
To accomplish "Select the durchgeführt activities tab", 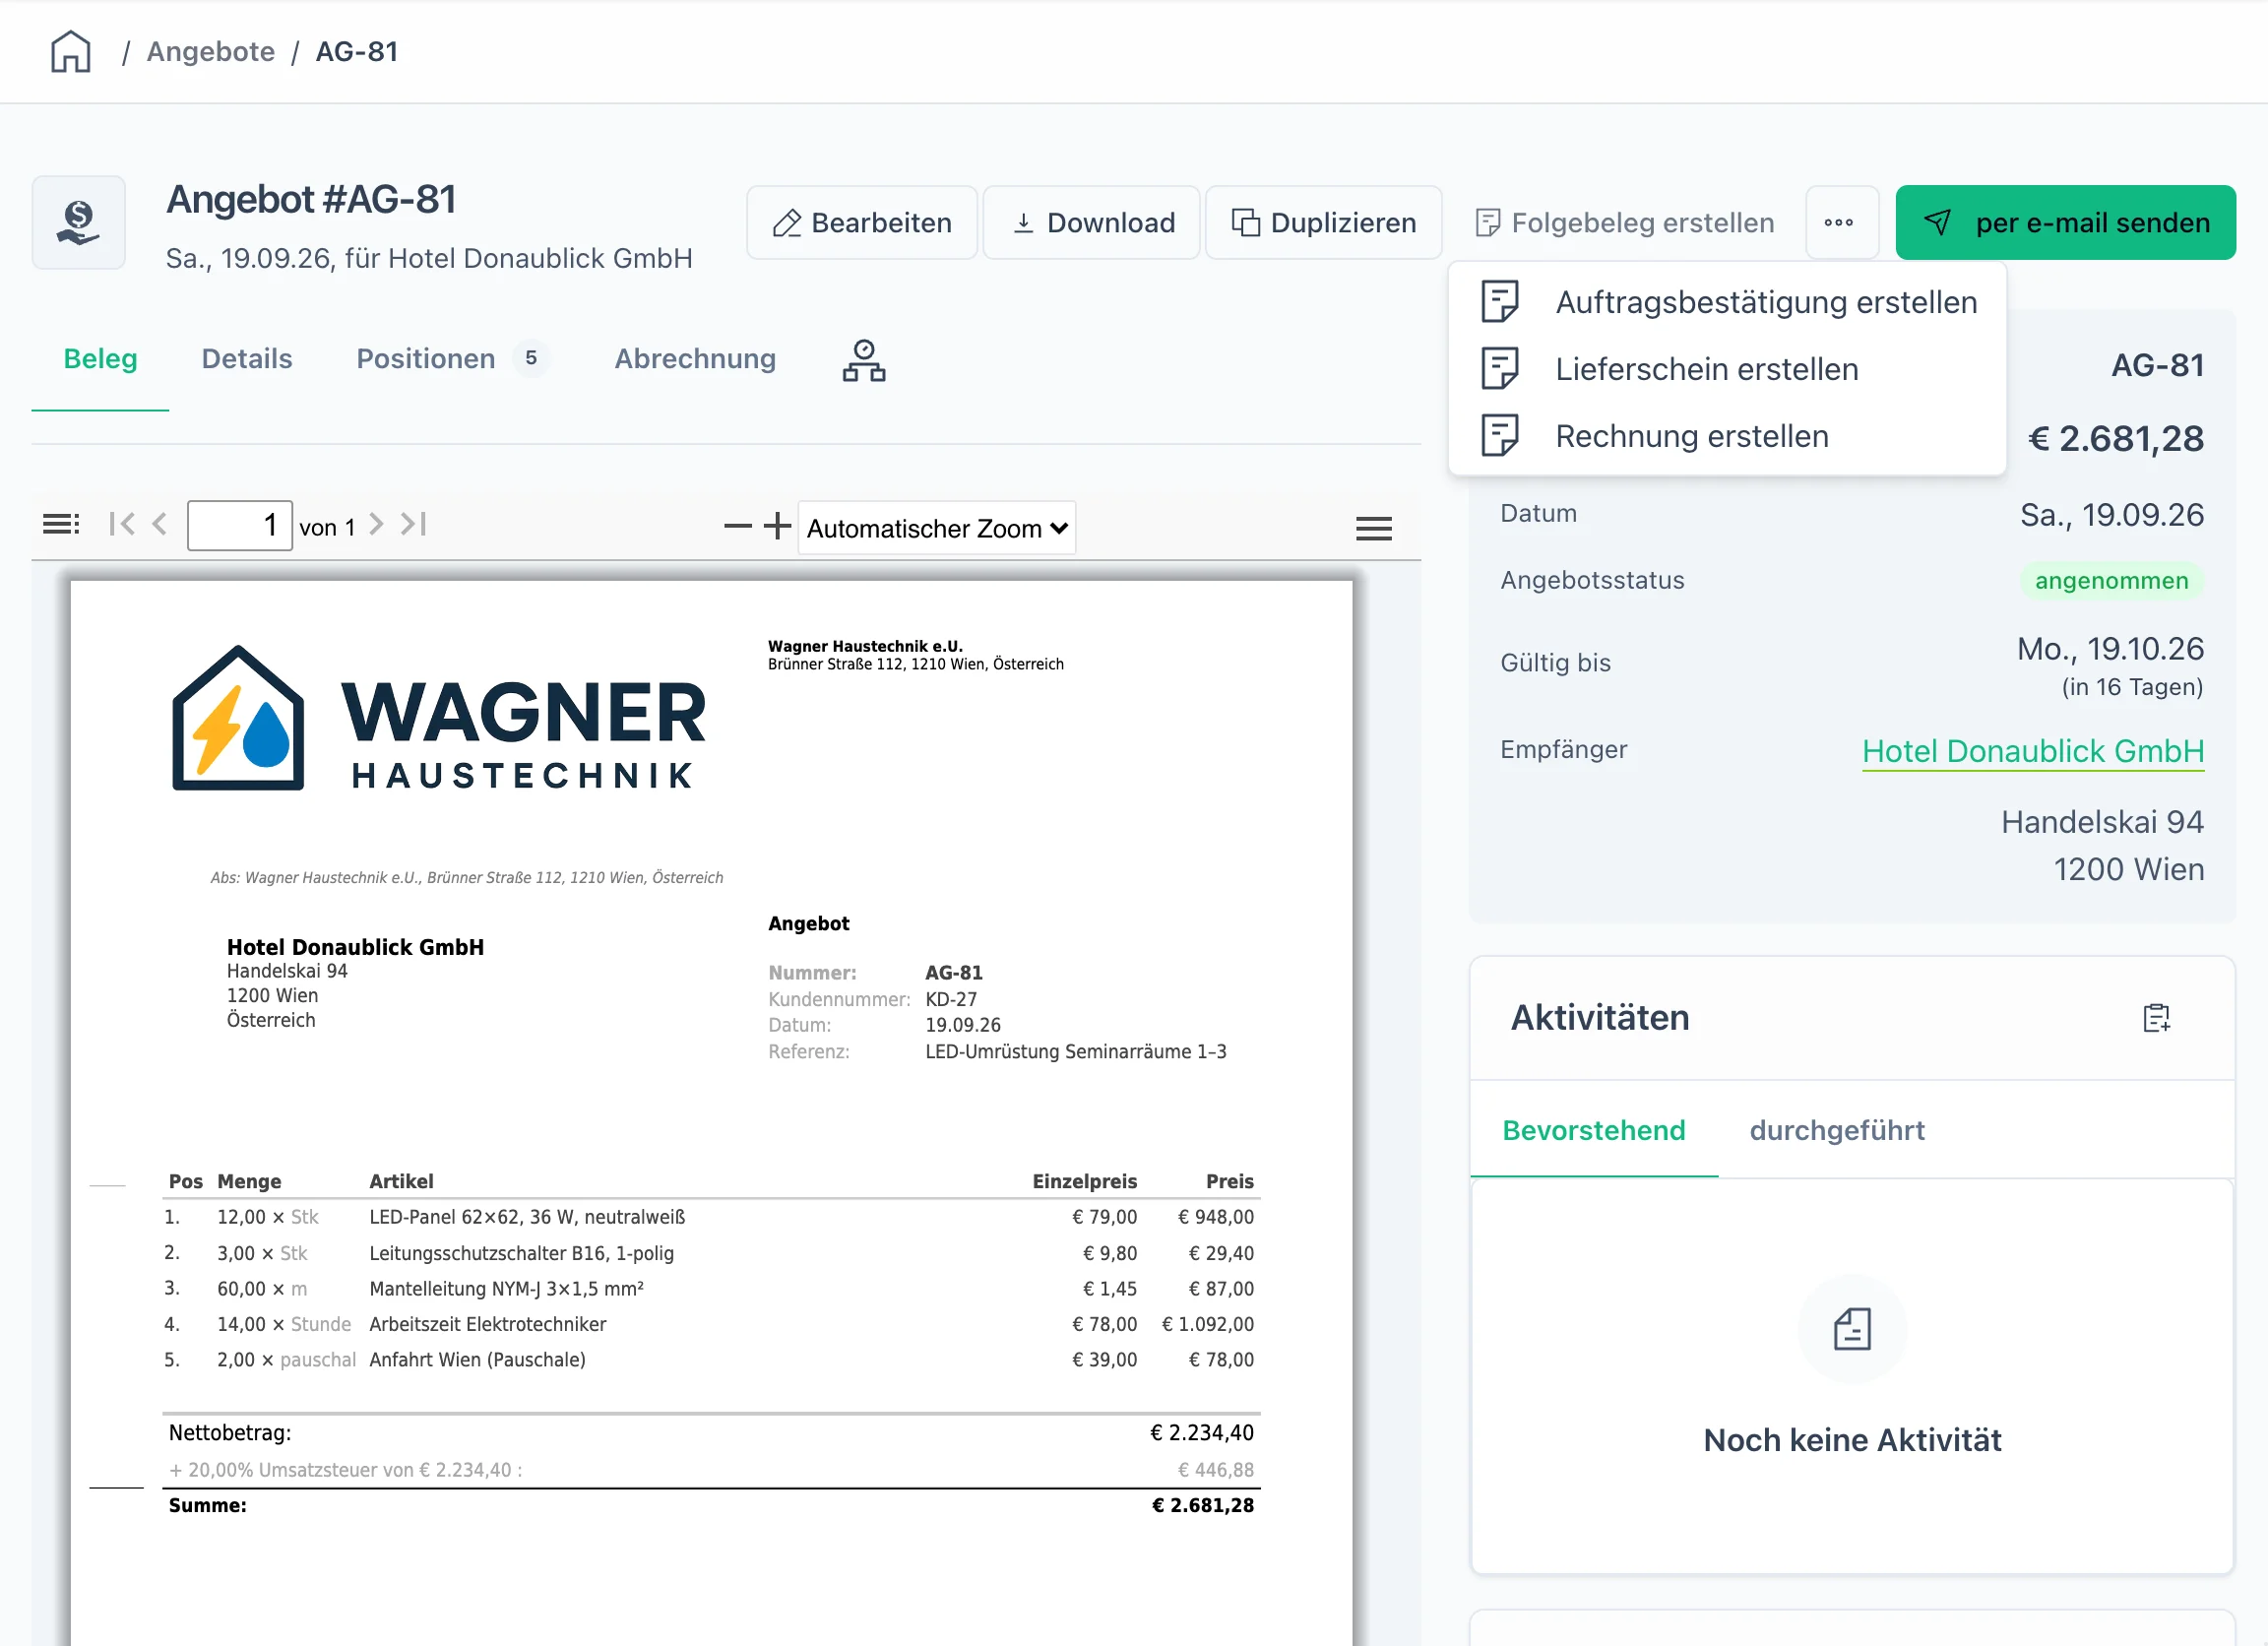I will coord(1837,1130).
